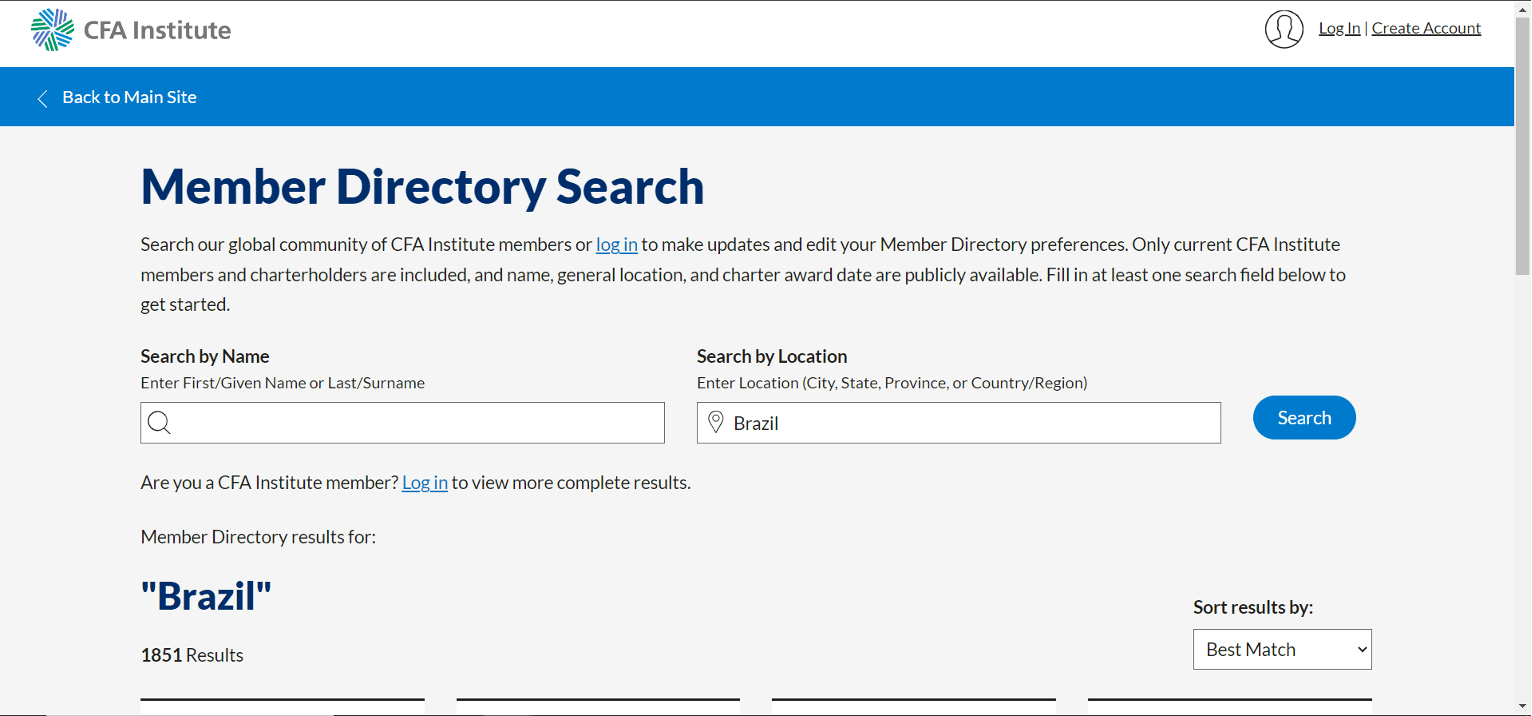
Task: Open the Sort results by dropdown
Action: click(x=1282, y=649)
